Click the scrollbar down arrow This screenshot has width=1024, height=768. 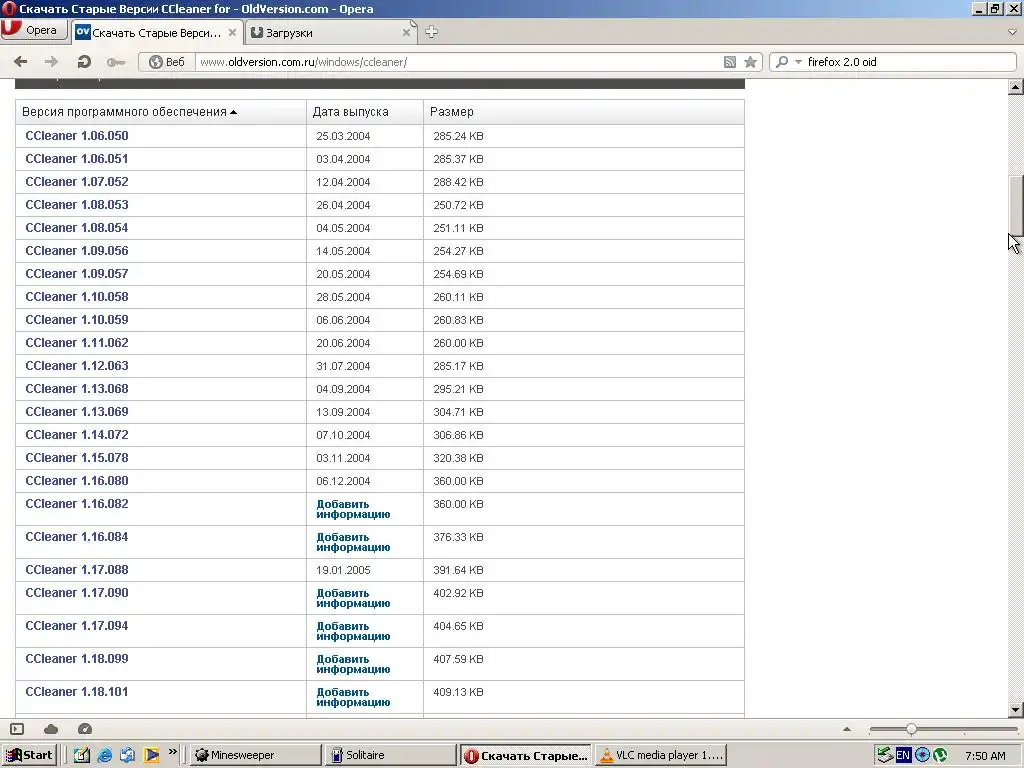pyautogui.click(x=1015, y=709)
